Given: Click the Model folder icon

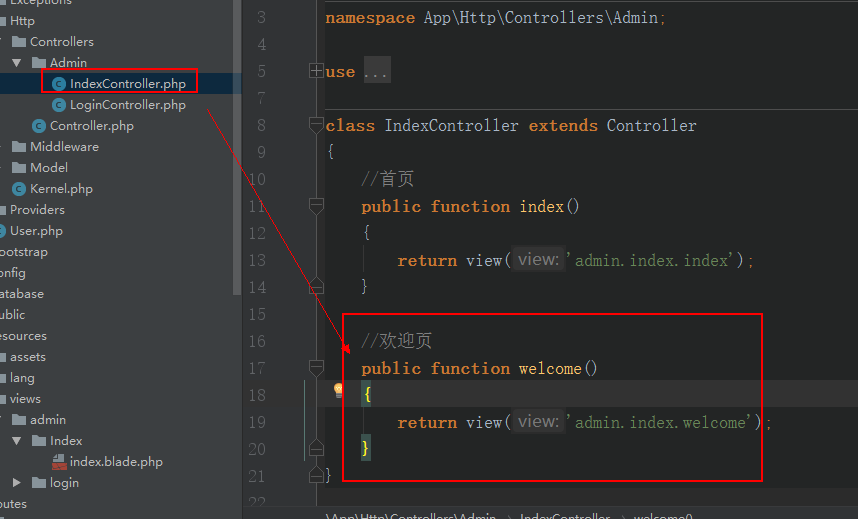Looking at the screenshot, I should click(x=19, y=168).
